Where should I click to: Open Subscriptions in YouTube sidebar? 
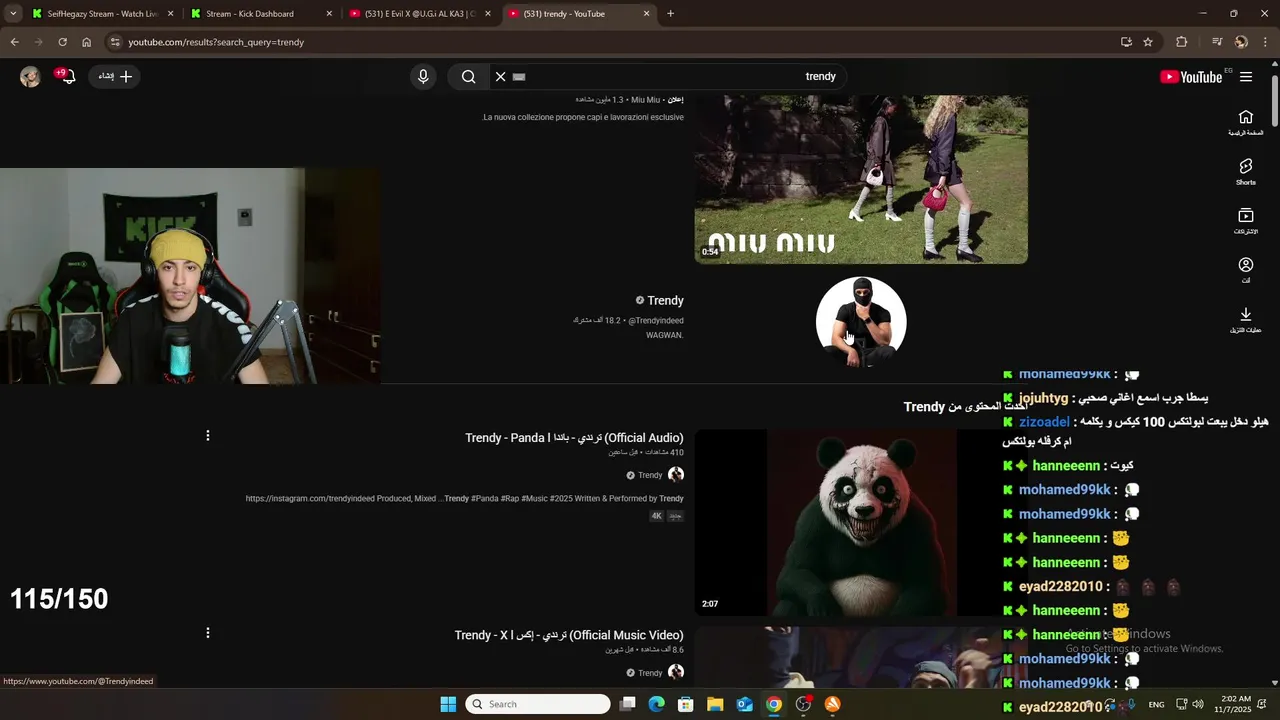coord(1246,221)
